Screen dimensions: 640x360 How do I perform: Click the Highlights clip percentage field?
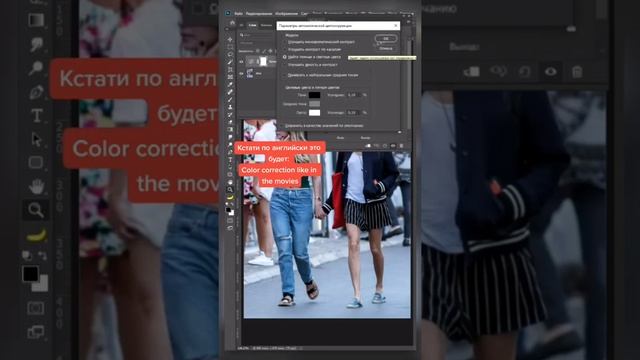354,112
